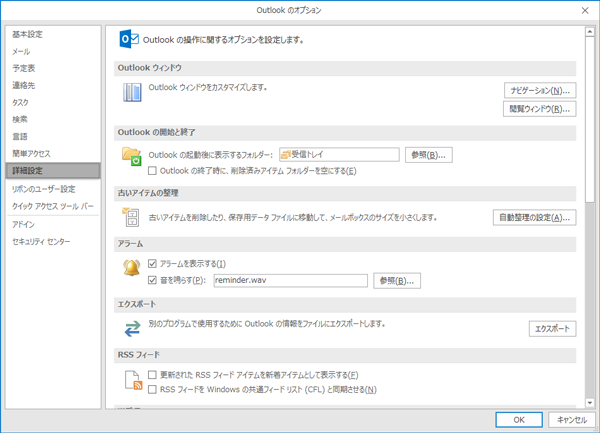Viewport: 600px width, 433px height.
Task: Open リボンのユーザー設定 category
Action: (53, 189)
